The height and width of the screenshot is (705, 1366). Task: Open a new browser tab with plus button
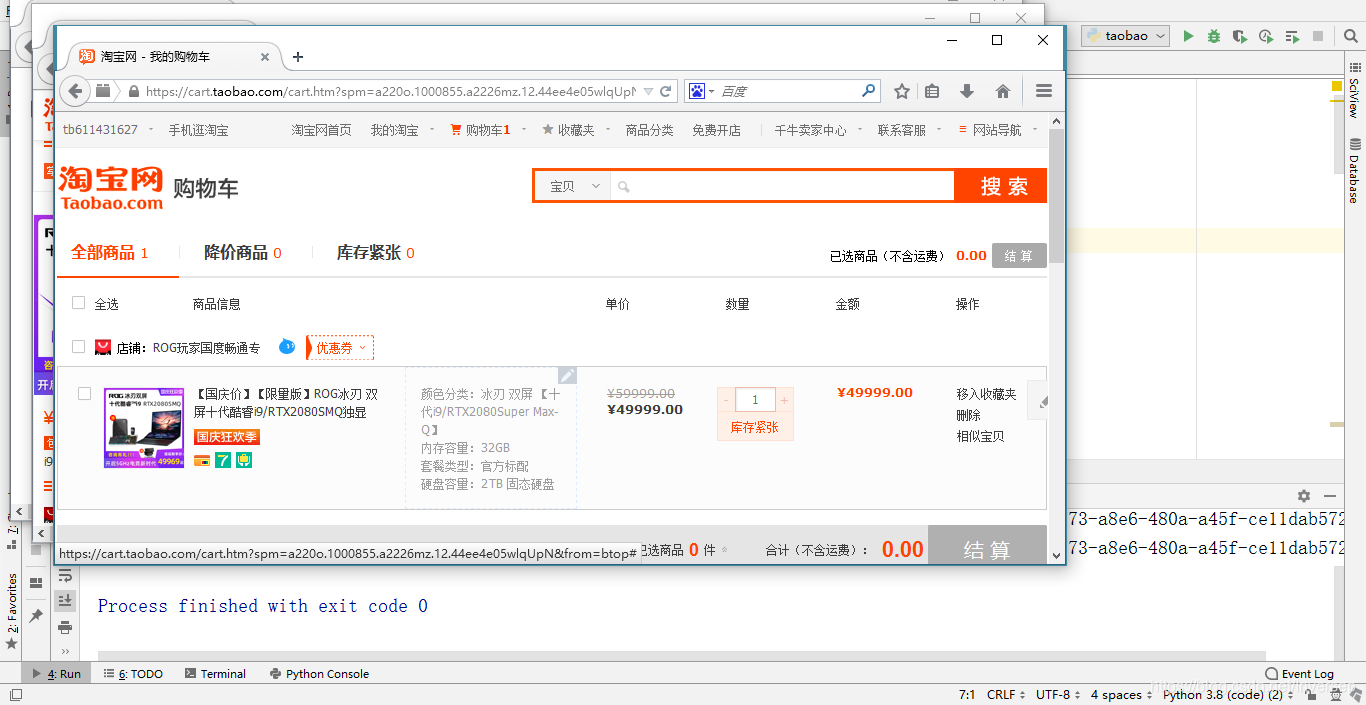pos(298,57)
